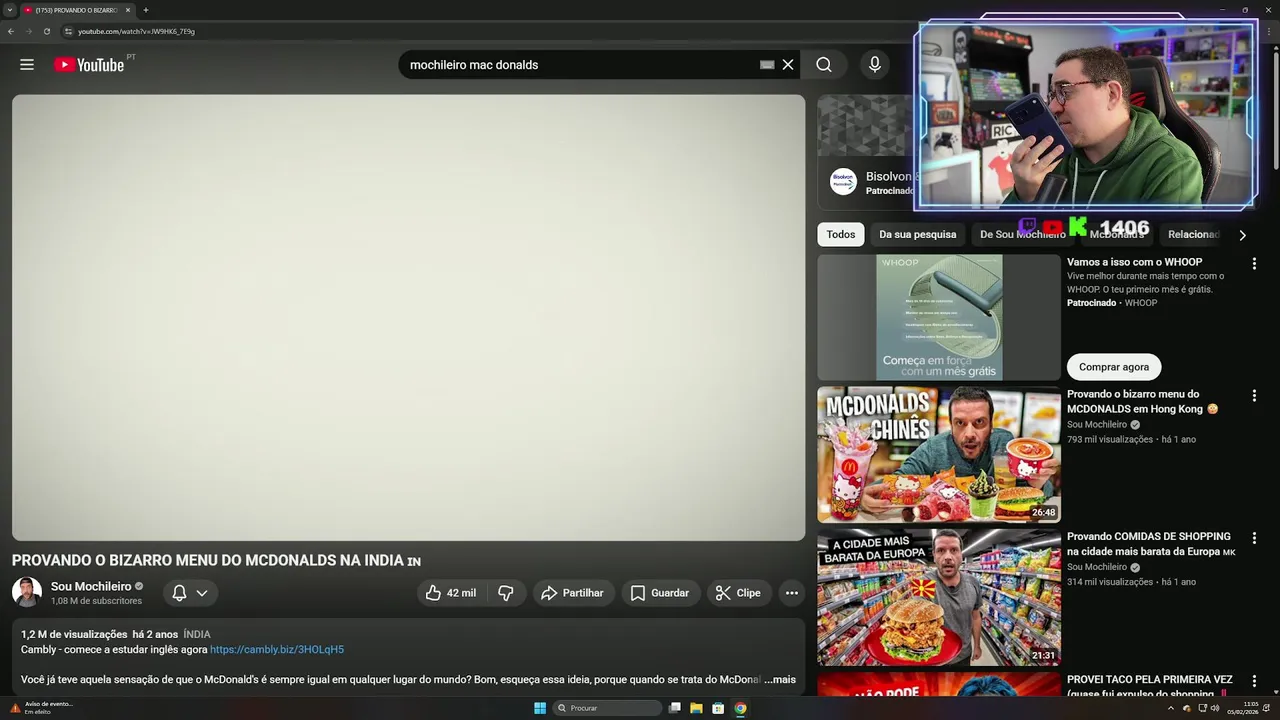Open the Sou Mochileiro channel avatar
The height and width of the screenshot is (720, 1280).
point(27,592)
